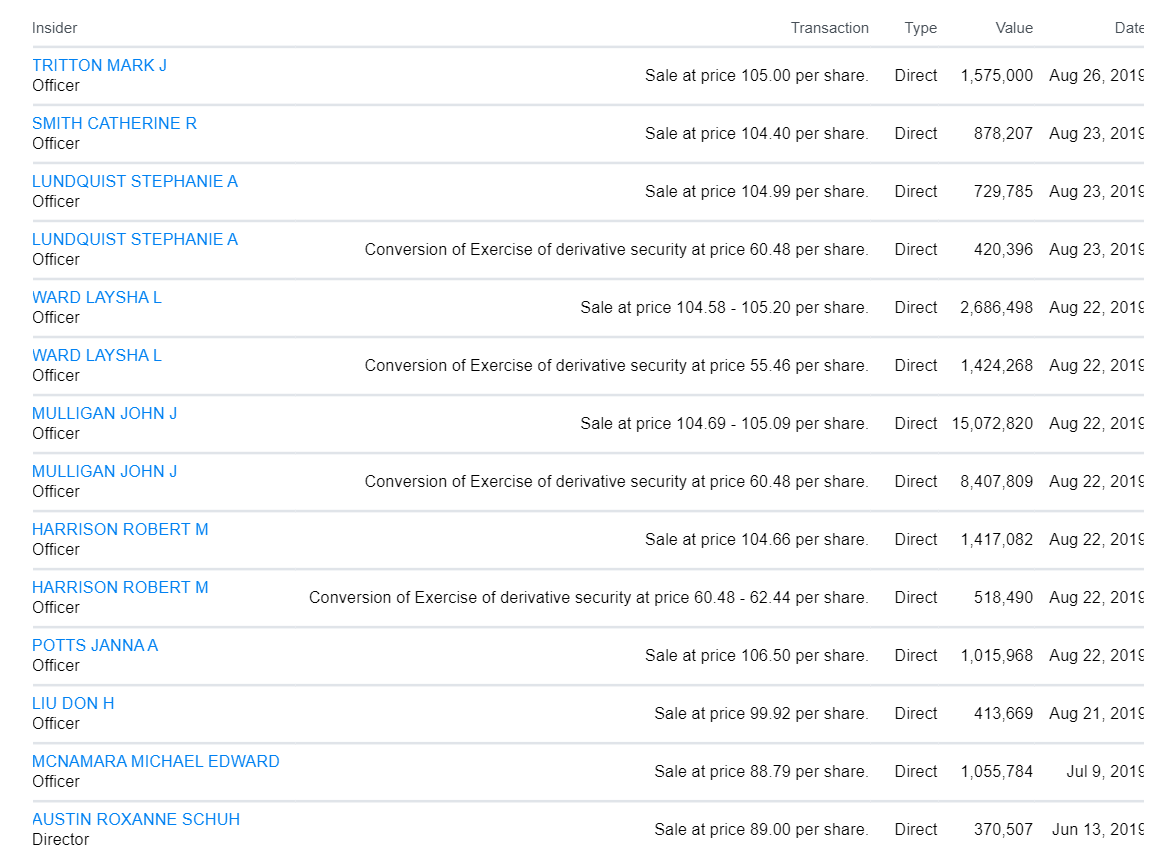1151x848 pixels.
Task: Open LUNDQUIST STEPHANIE A link in 104.99 sale row
Action: (135, 181)
